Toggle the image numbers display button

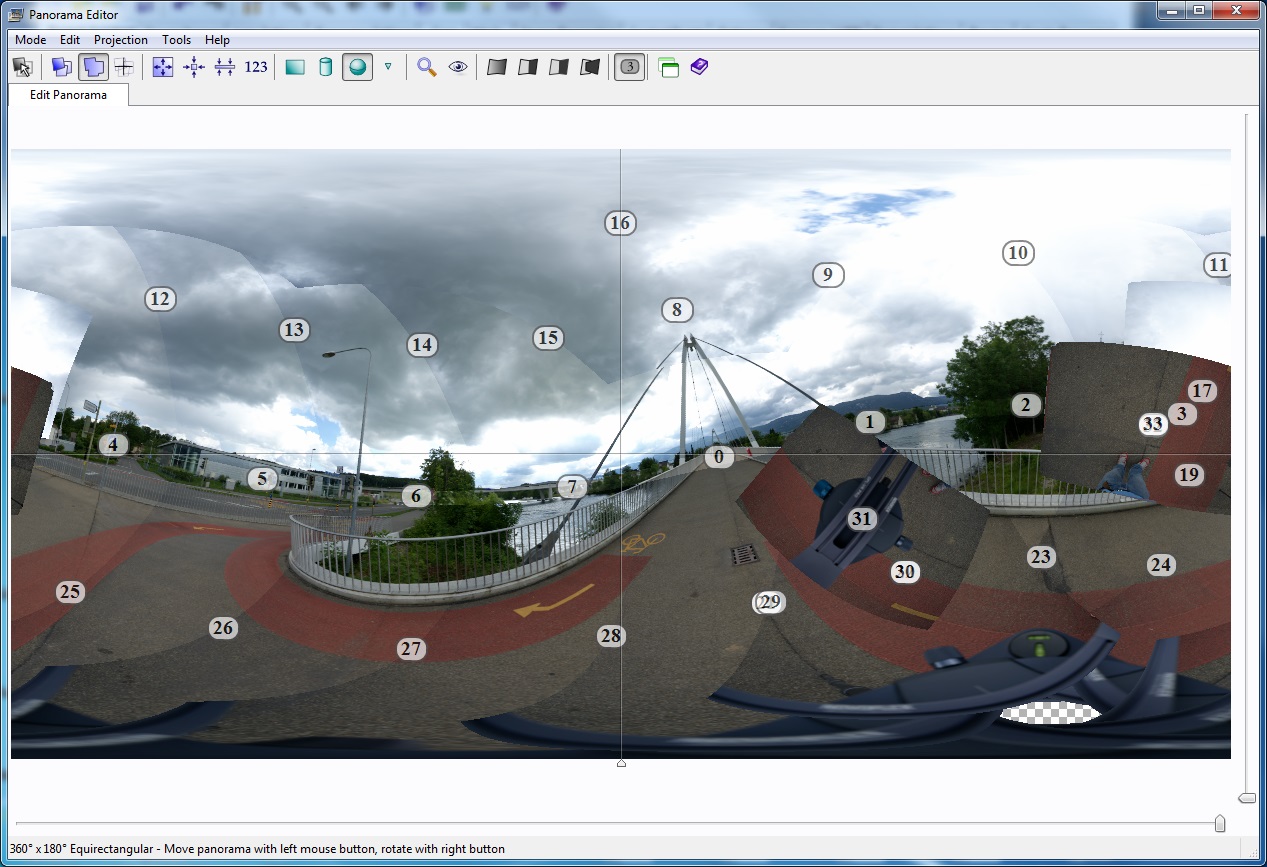(629, 67)
